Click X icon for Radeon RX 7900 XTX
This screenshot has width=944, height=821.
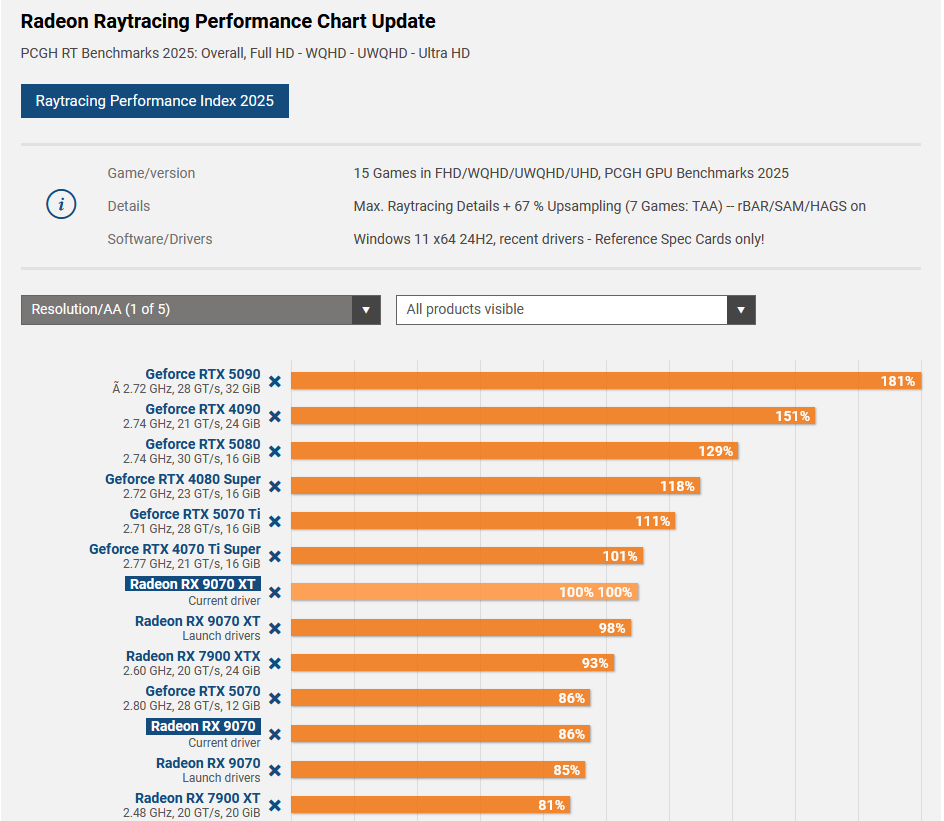tap(275, 663)
